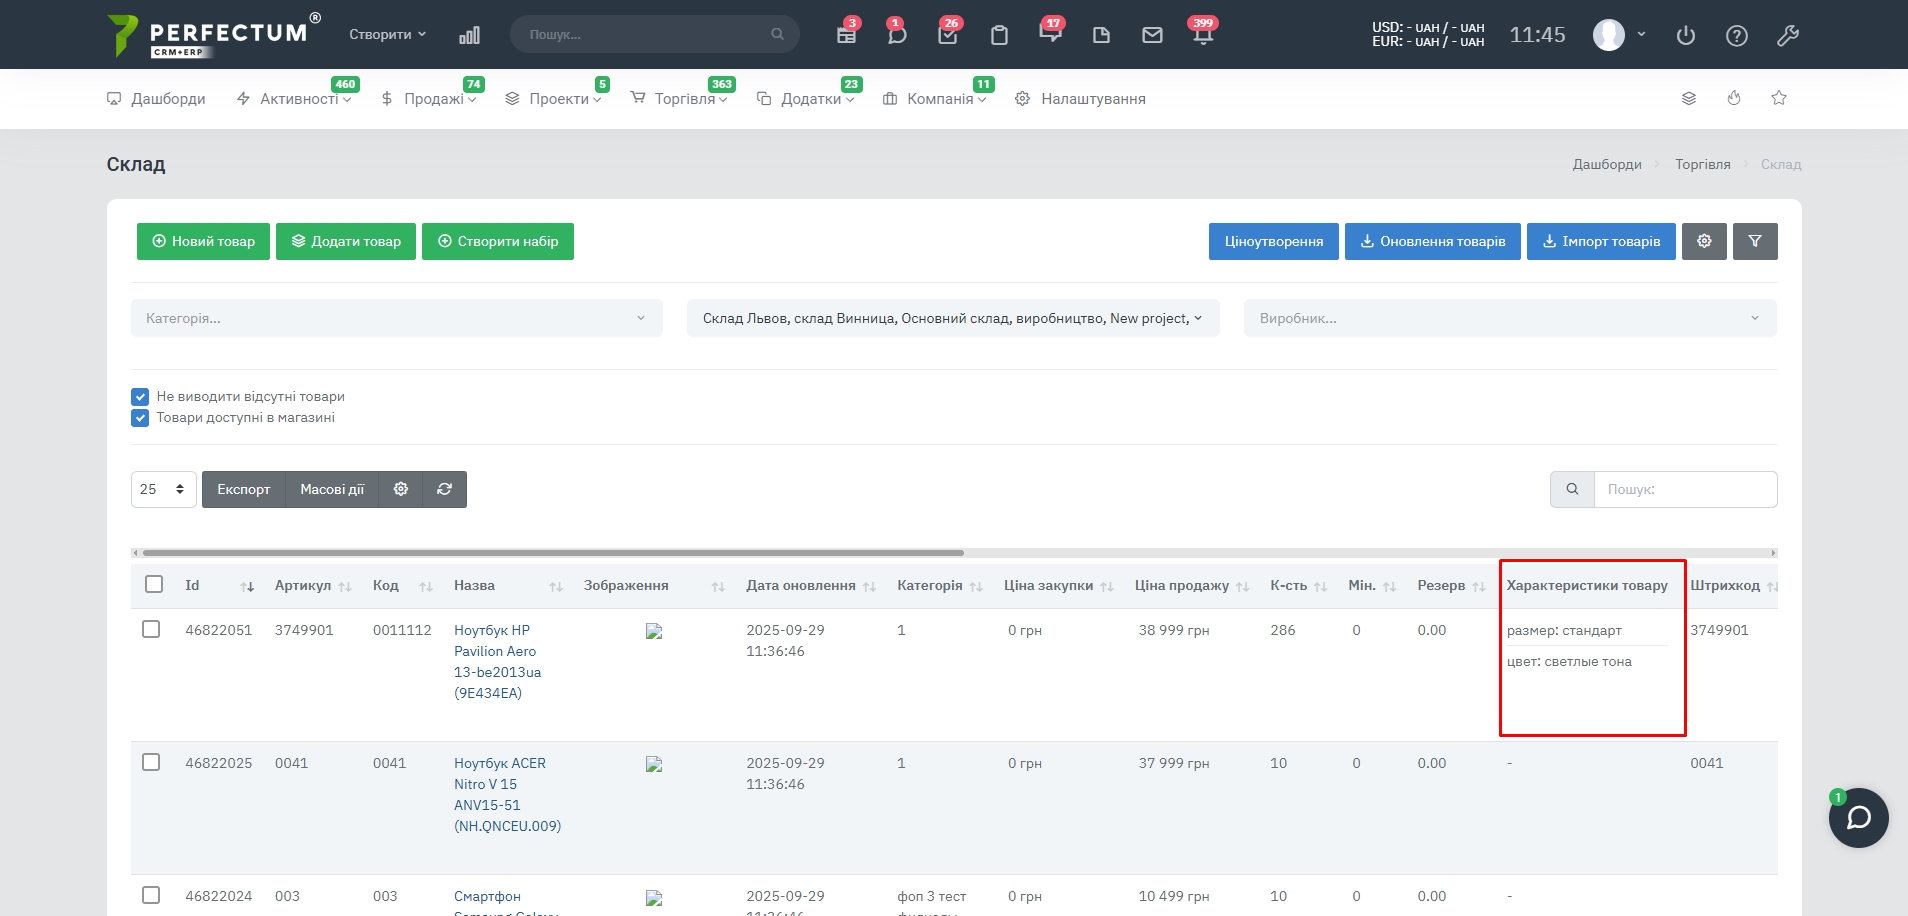The height and width of the screenshot is (916, 1908).
Task: Open the help question mark icon
Action: click(x=1737, y=35)
